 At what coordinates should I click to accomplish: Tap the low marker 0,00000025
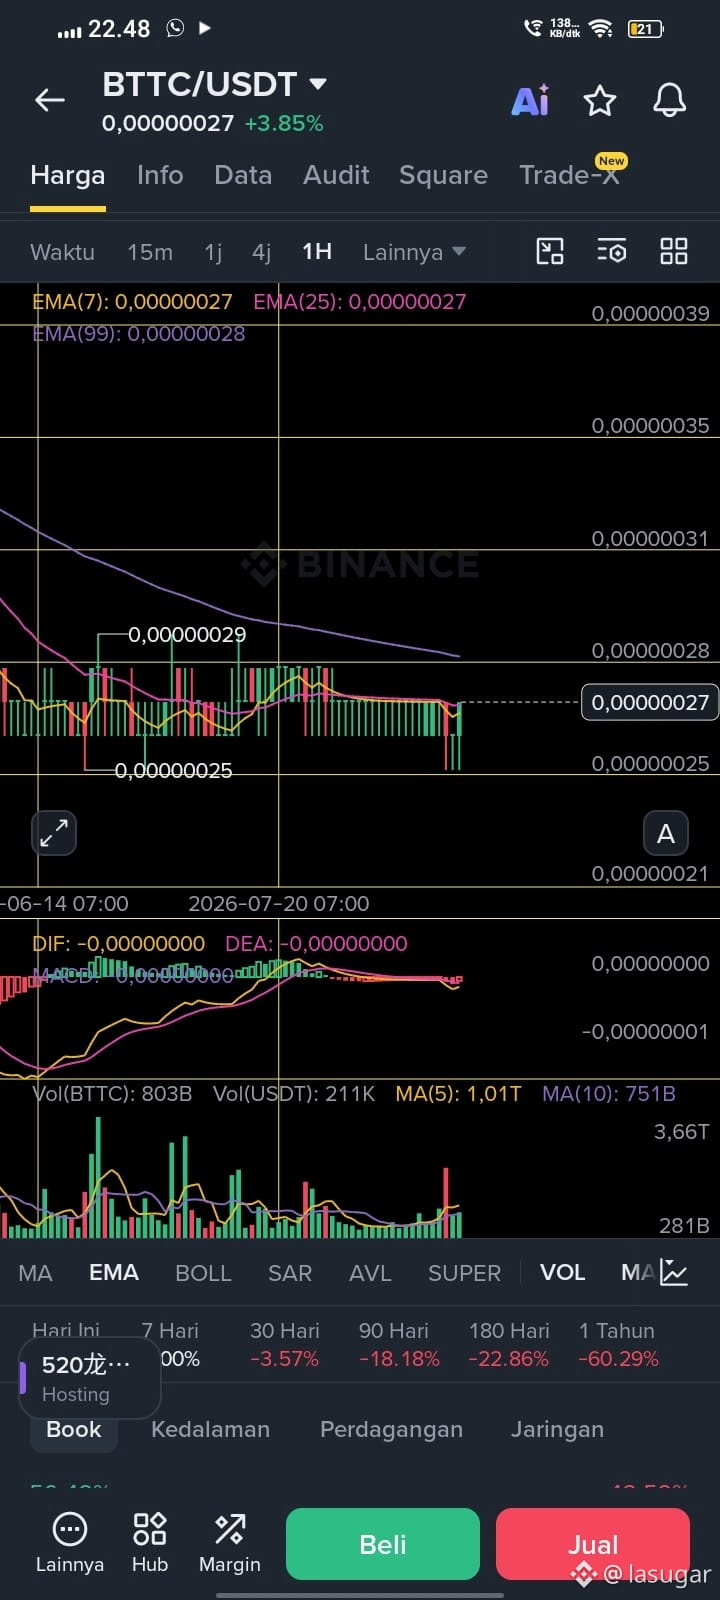173,770
